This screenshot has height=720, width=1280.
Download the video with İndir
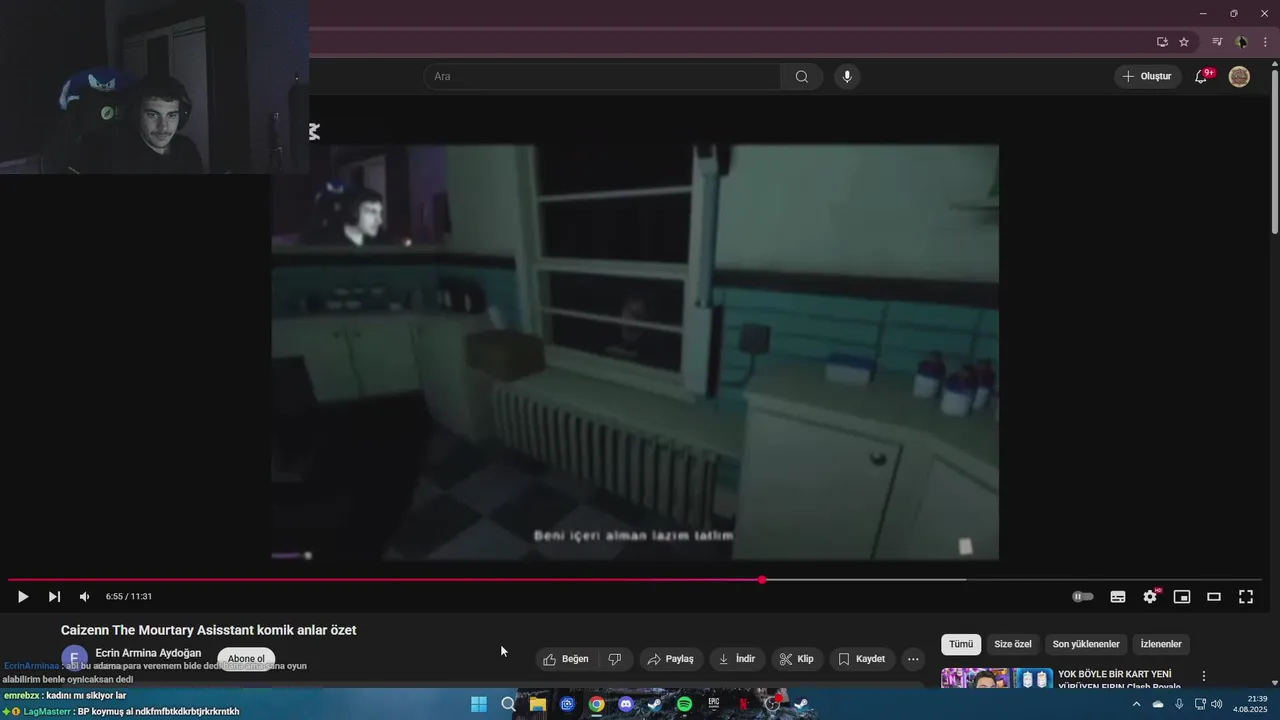737,659
